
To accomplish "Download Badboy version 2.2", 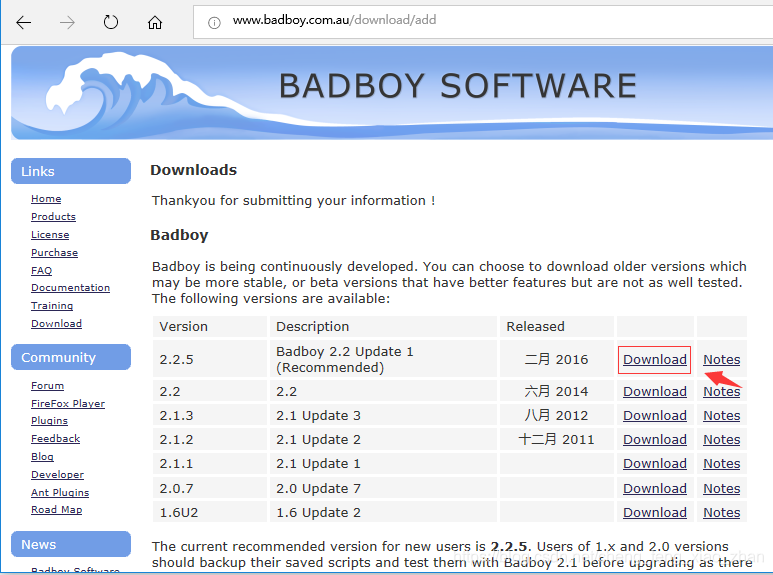I will click(655, 392).
